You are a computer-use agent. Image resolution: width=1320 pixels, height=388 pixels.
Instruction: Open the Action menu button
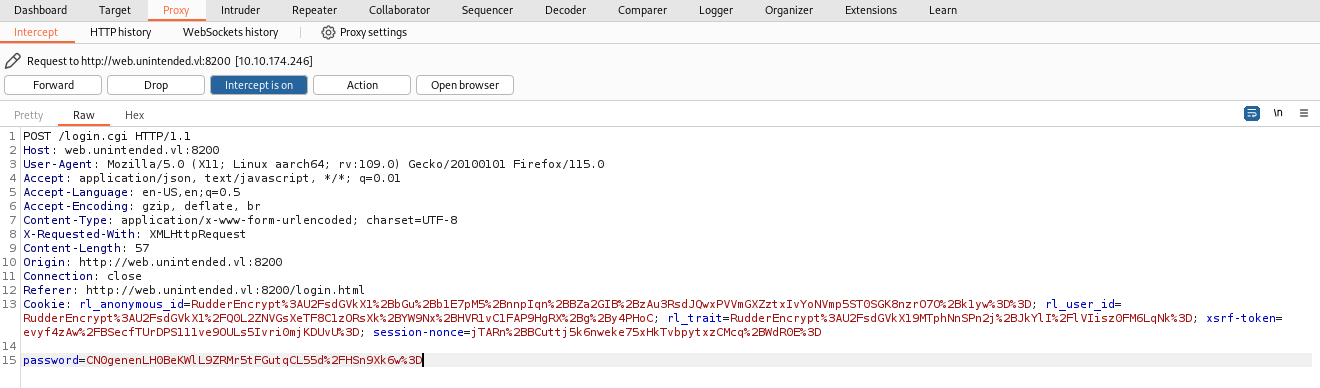[x=362, y=85]
